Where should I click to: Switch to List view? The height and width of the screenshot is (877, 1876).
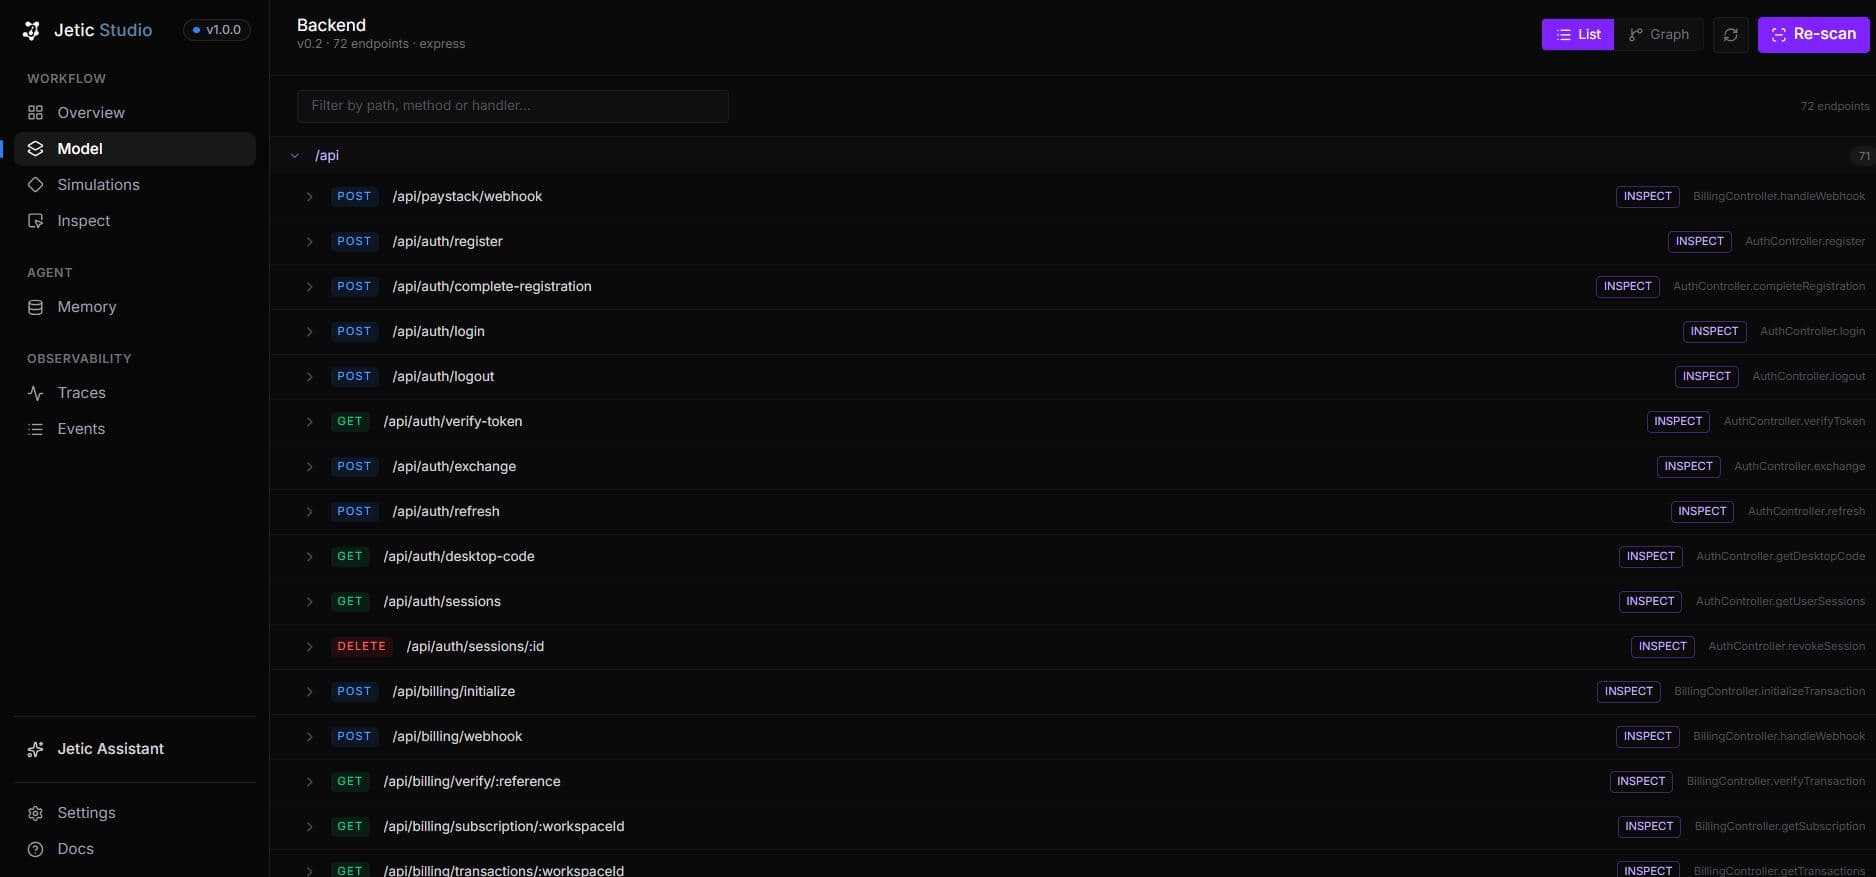1578,34
